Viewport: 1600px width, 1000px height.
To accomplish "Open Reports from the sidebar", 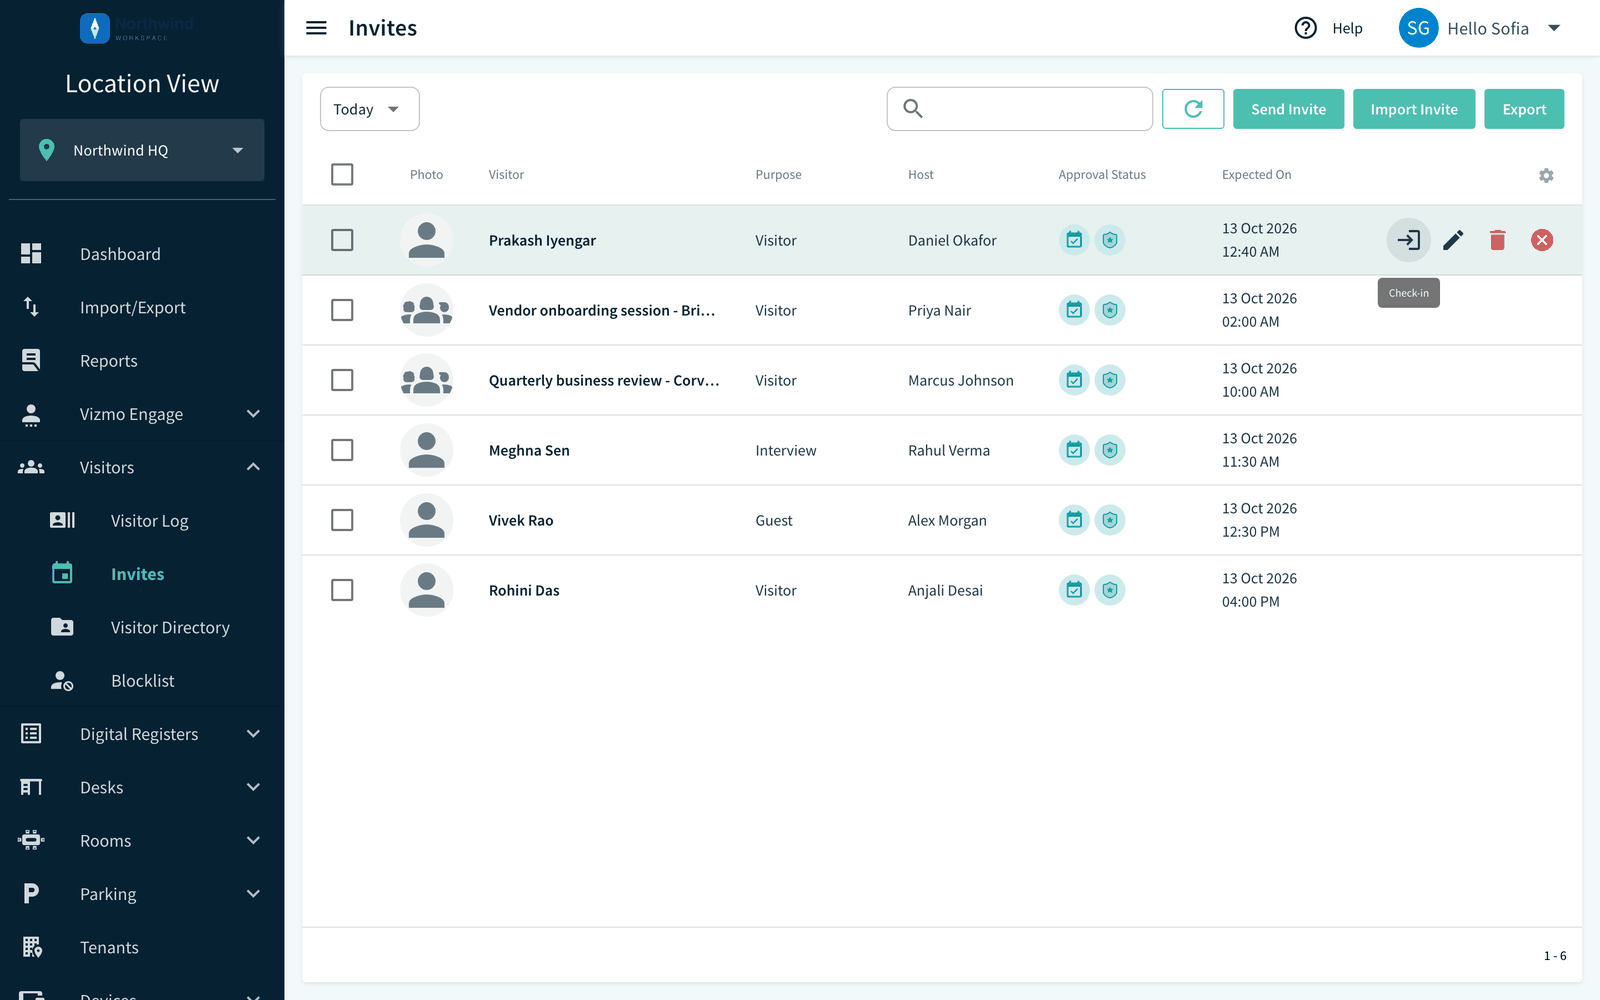I will (x=142, y=361).
